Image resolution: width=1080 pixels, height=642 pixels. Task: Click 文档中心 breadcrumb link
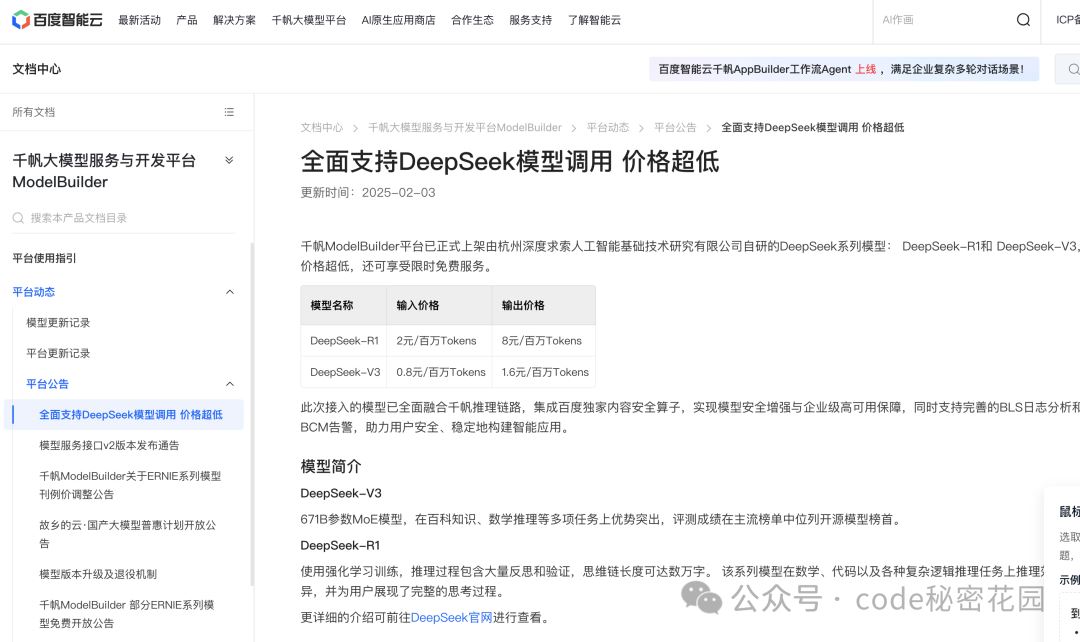point(322,127)
